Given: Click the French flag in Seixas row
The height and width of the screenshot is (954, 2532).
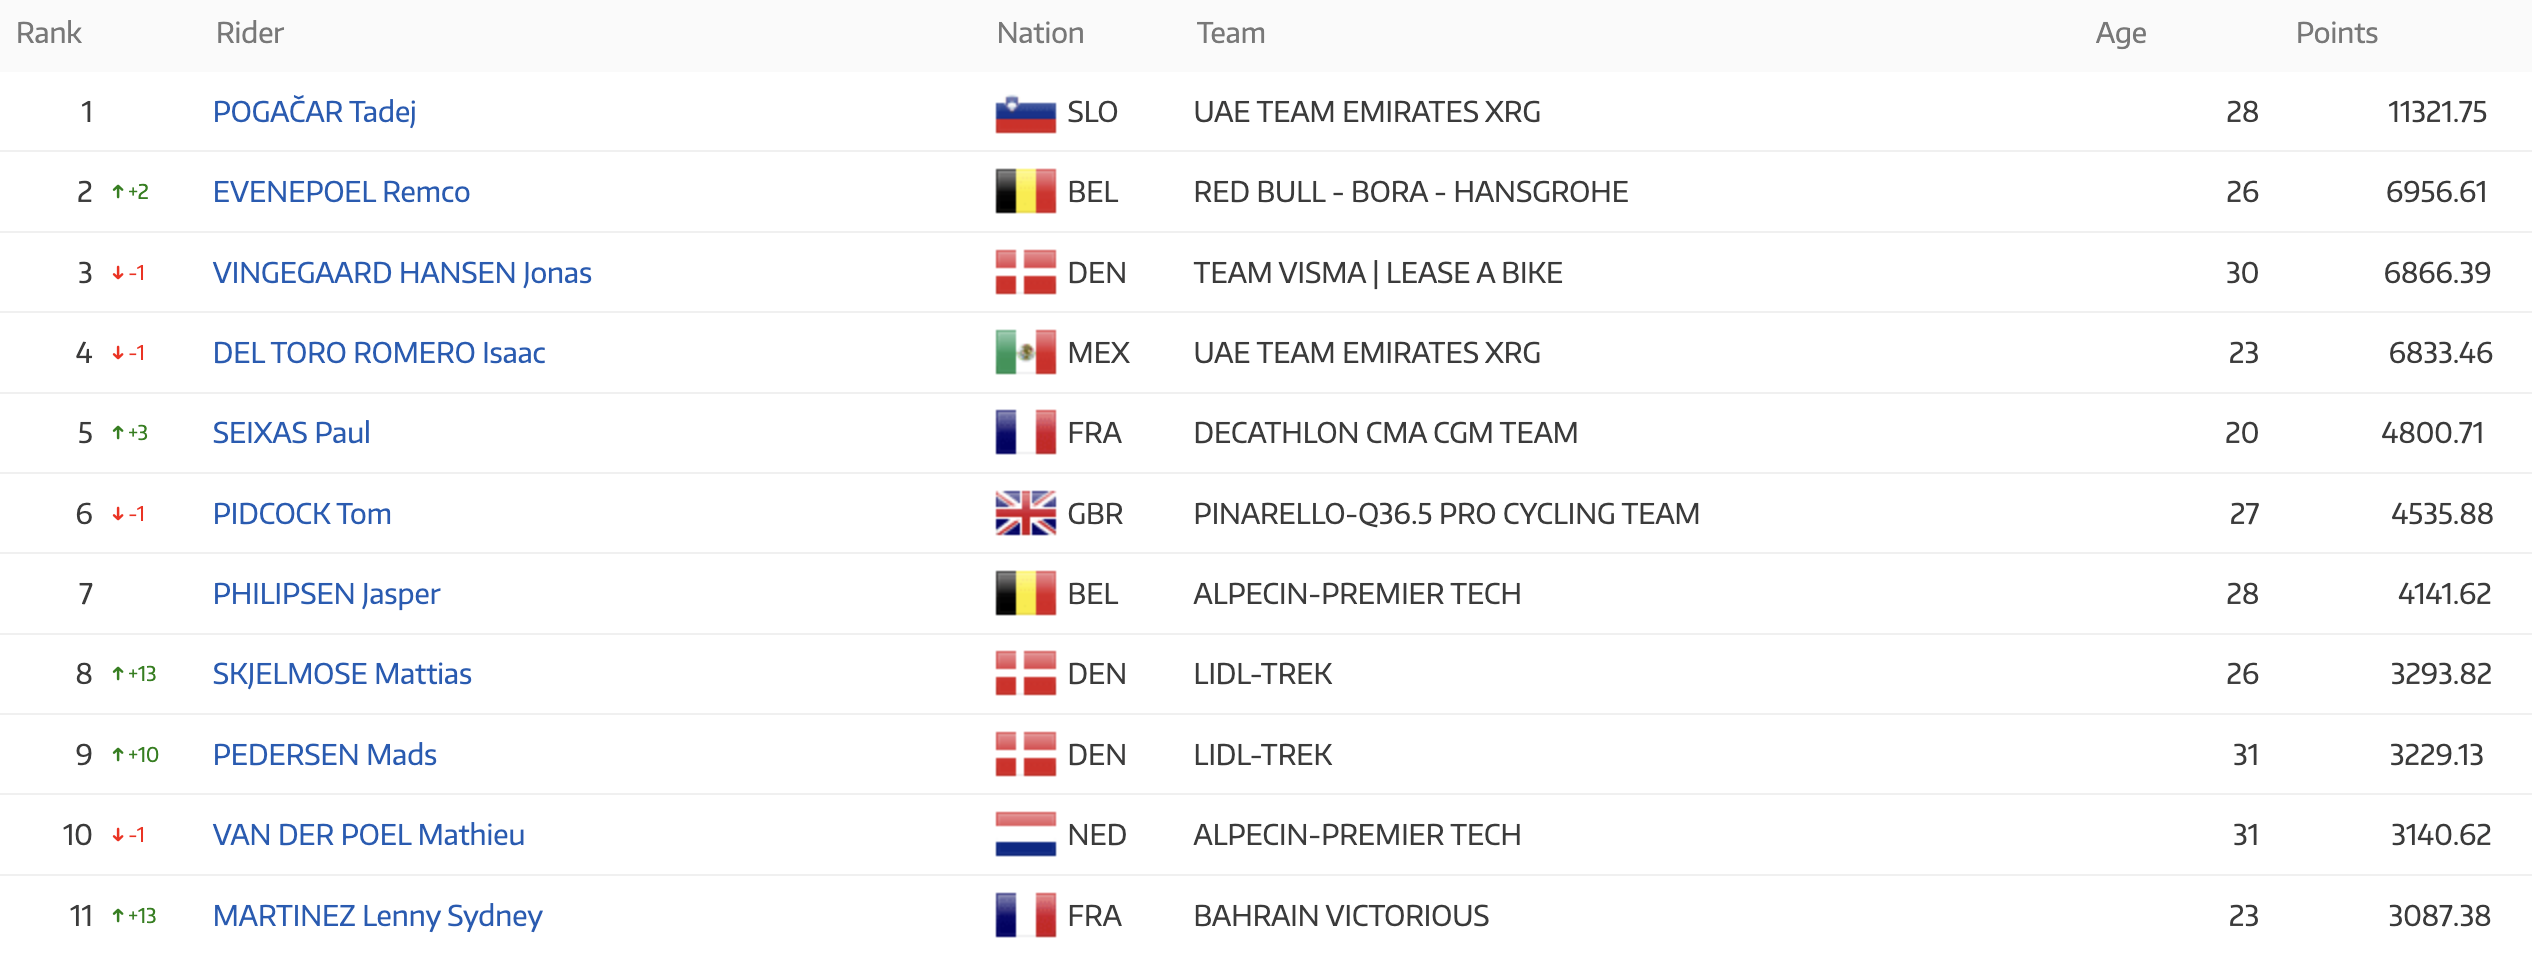Looking at the screenshot, I should 1025,433.
